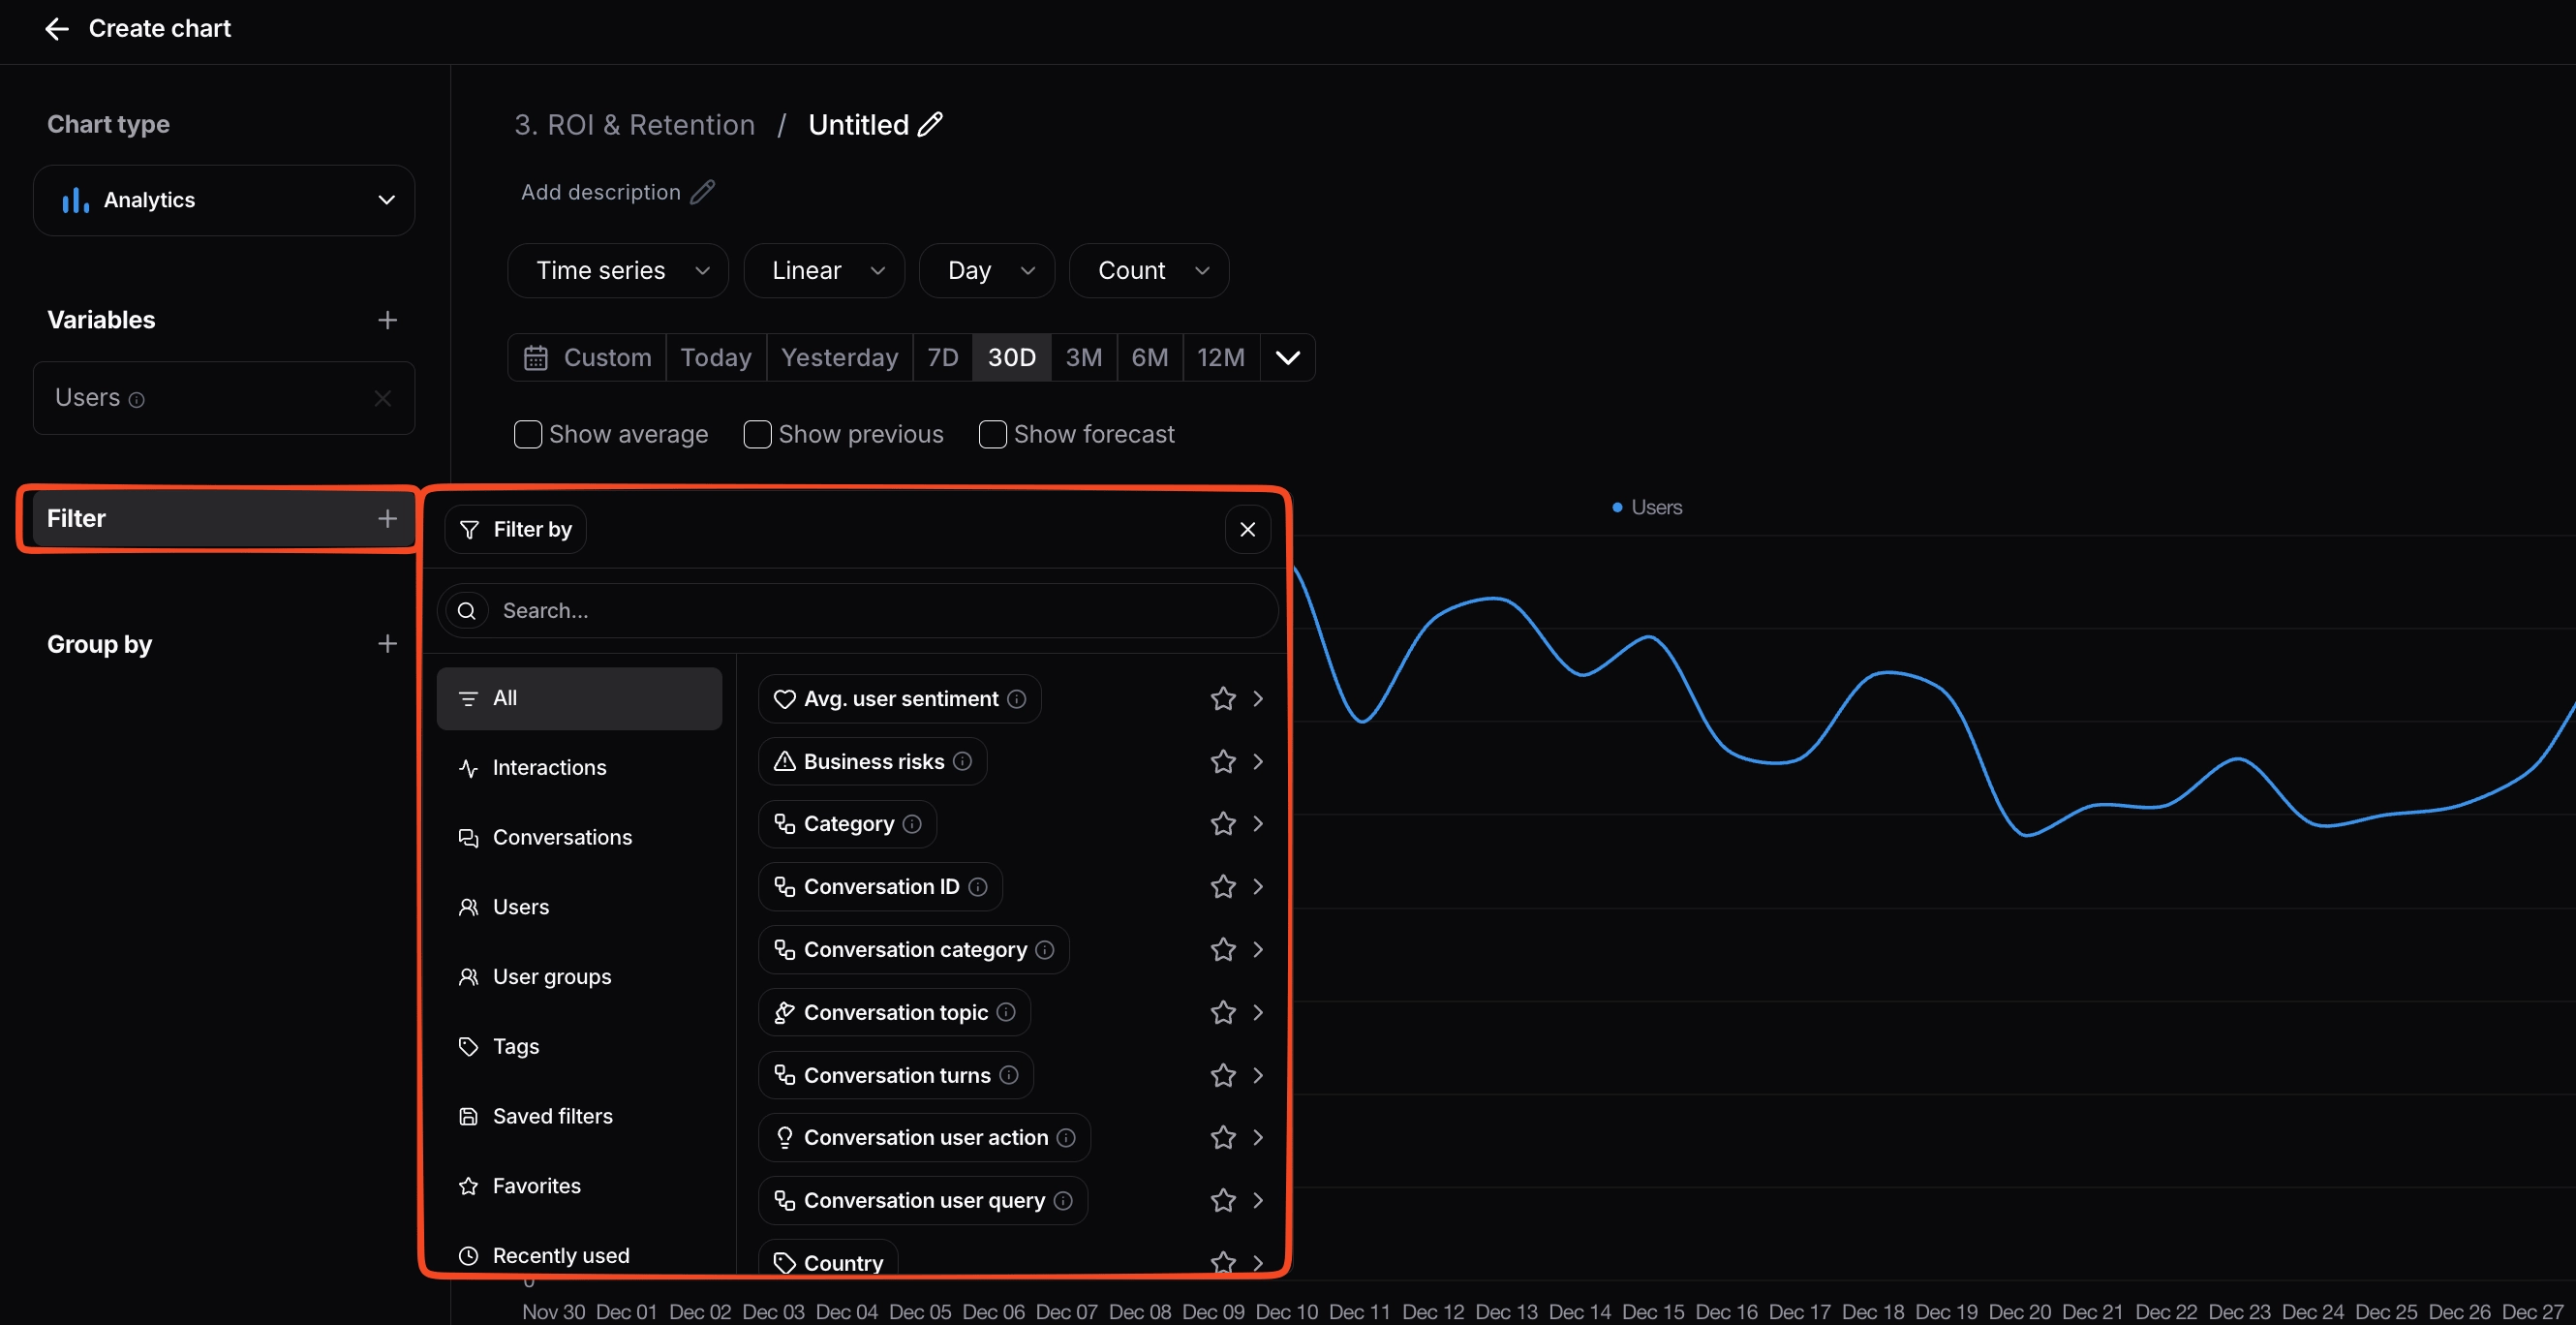
Task: Choose the Avg. user sentiment filter
Action: click(900, 699)
